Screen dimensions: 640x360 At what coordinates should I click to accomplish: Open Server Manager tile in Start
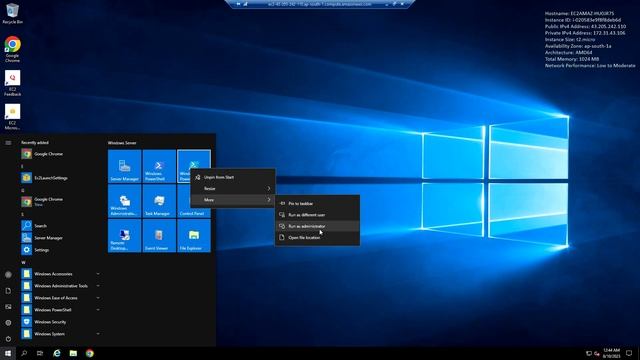point(124,166)
